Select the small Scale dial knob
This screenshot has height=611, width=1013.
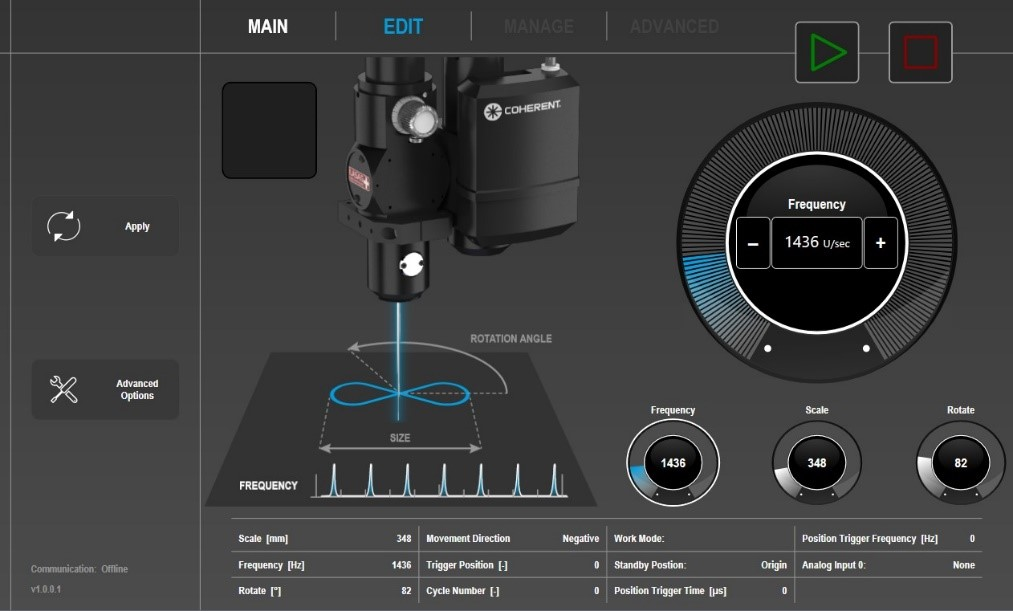pos(816,463)
